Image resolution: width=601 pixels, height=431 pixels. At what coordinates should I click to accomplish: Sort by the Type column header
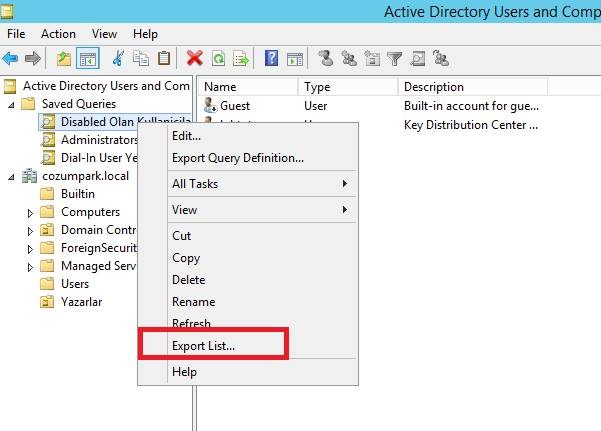(348, 87)
